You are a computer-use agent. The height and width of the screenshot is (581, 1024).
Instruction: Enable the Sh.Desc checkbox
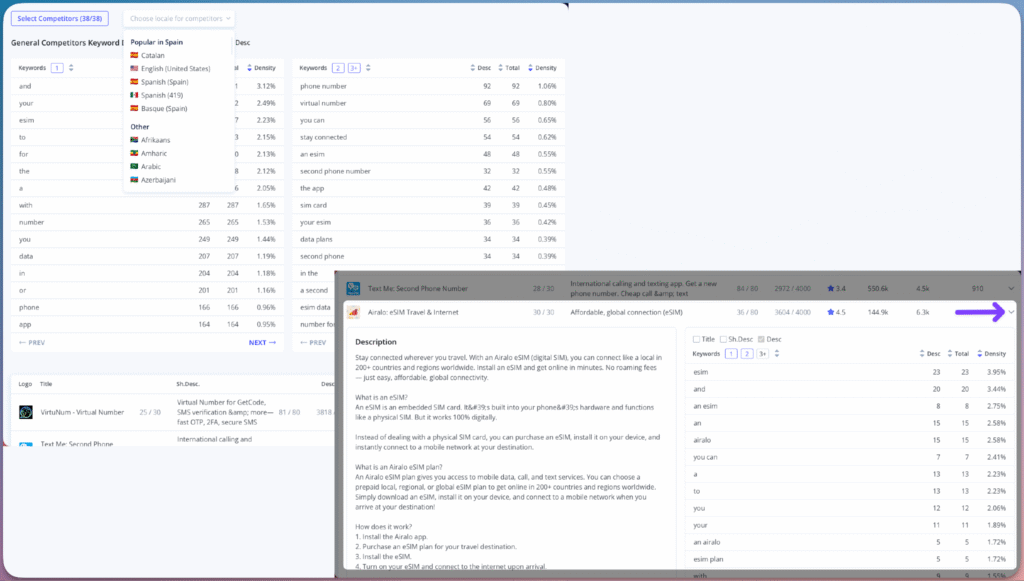click(x=726, y=339)
